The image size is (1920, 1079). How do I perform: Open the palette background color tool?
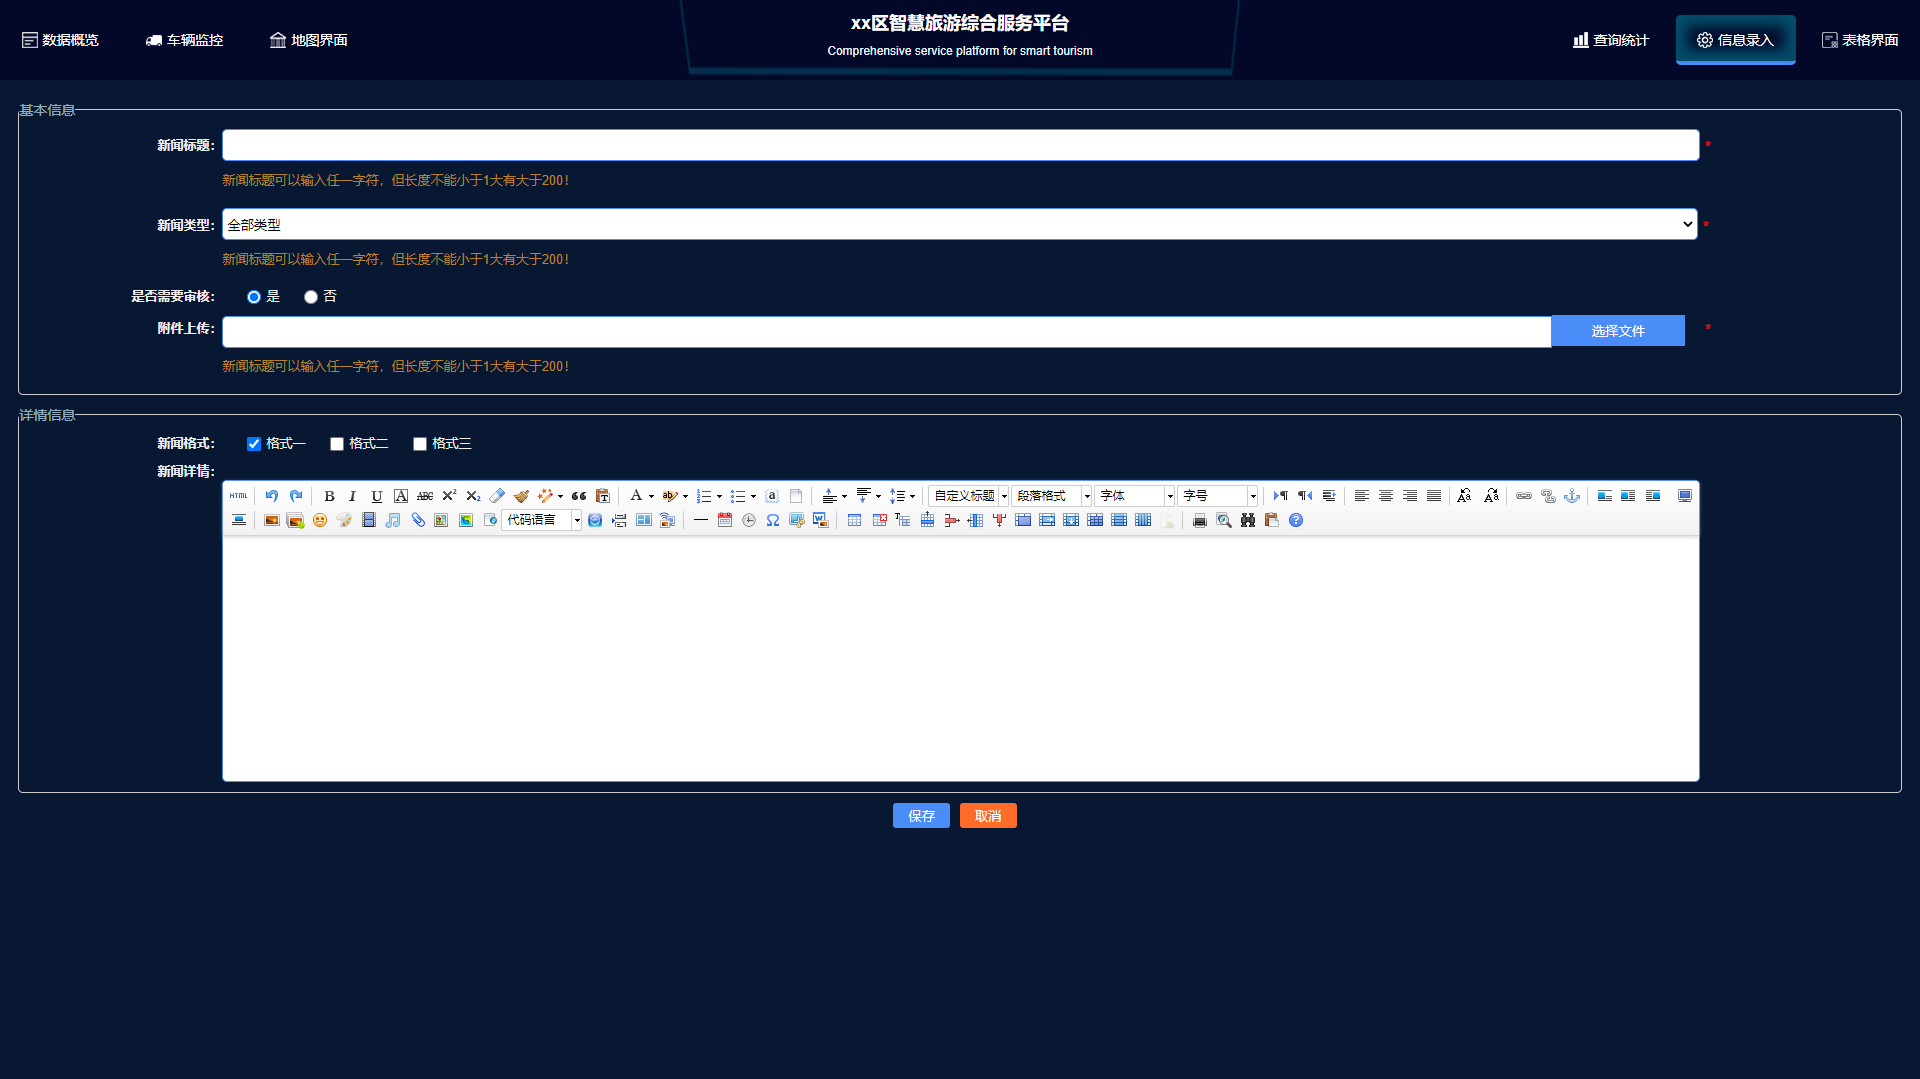[x=344, y=520]
